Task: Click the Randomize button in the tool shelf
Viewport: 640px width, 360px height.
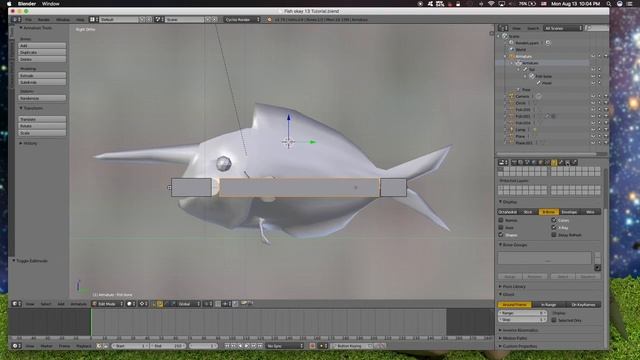Action: tap(42, 98)
